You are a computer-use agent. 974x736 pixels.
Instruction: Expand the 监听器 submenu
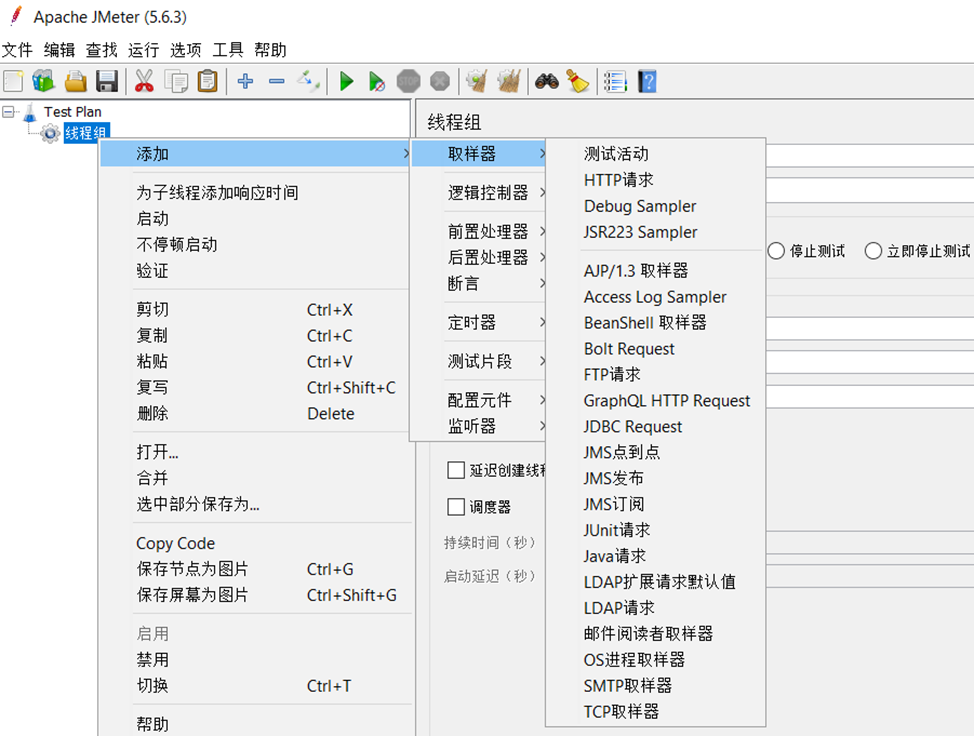472,426
